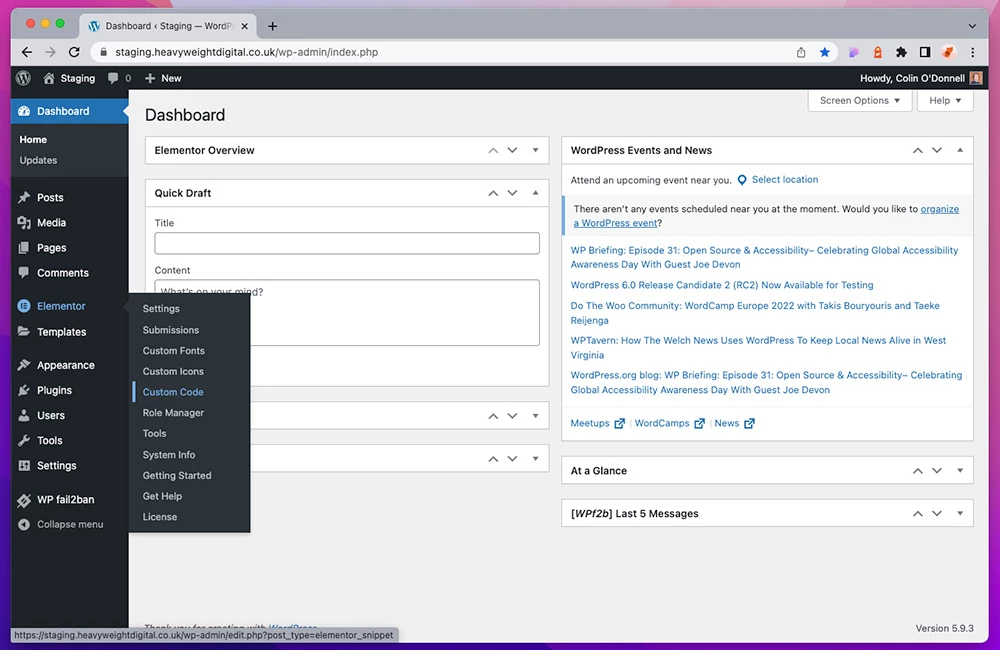
Task: Open the Help dropdown tab
Action: coord(945,100)
